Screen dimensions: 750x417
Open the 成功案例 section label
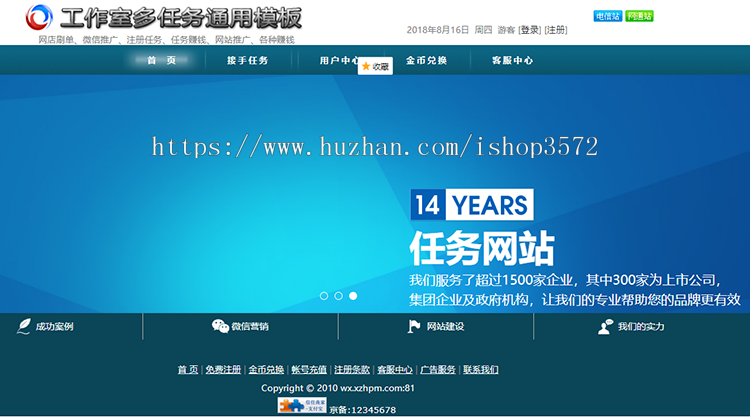[55, 327]
